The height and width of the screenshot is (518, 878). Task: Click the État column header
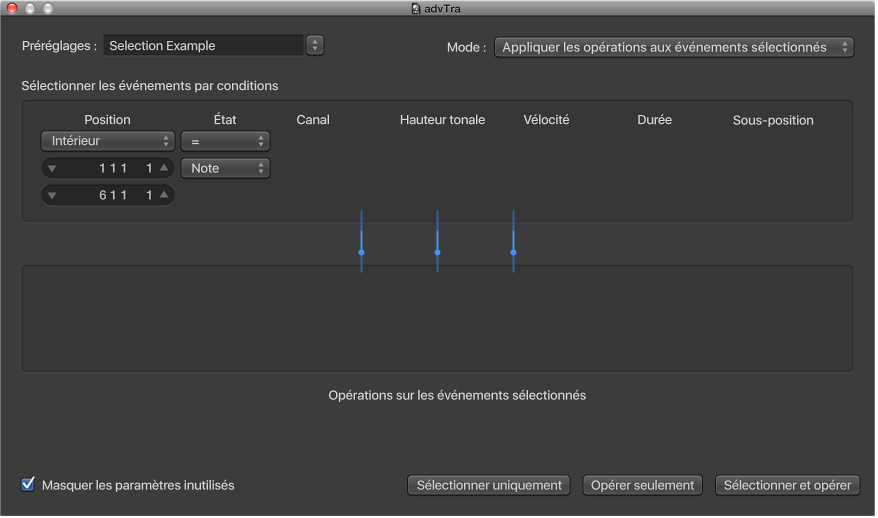(225, 120)
